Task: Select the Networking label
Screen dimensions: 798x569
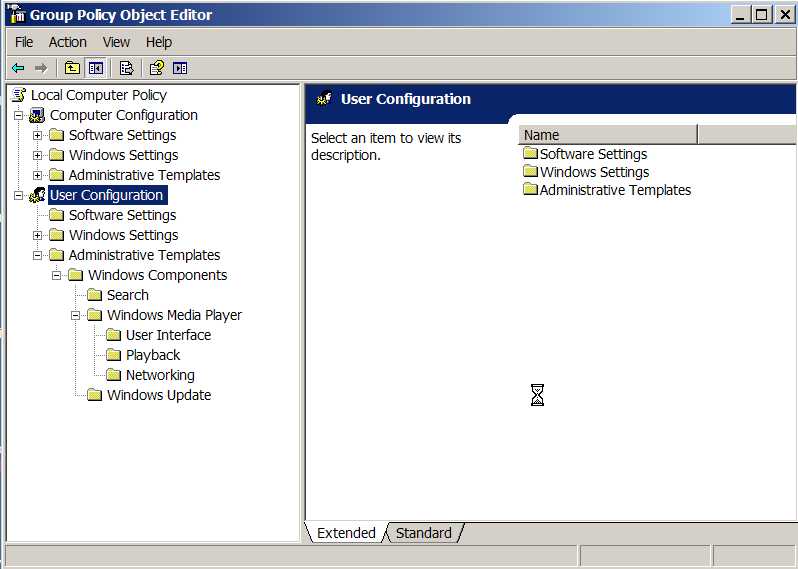Action: coord(160,375)
